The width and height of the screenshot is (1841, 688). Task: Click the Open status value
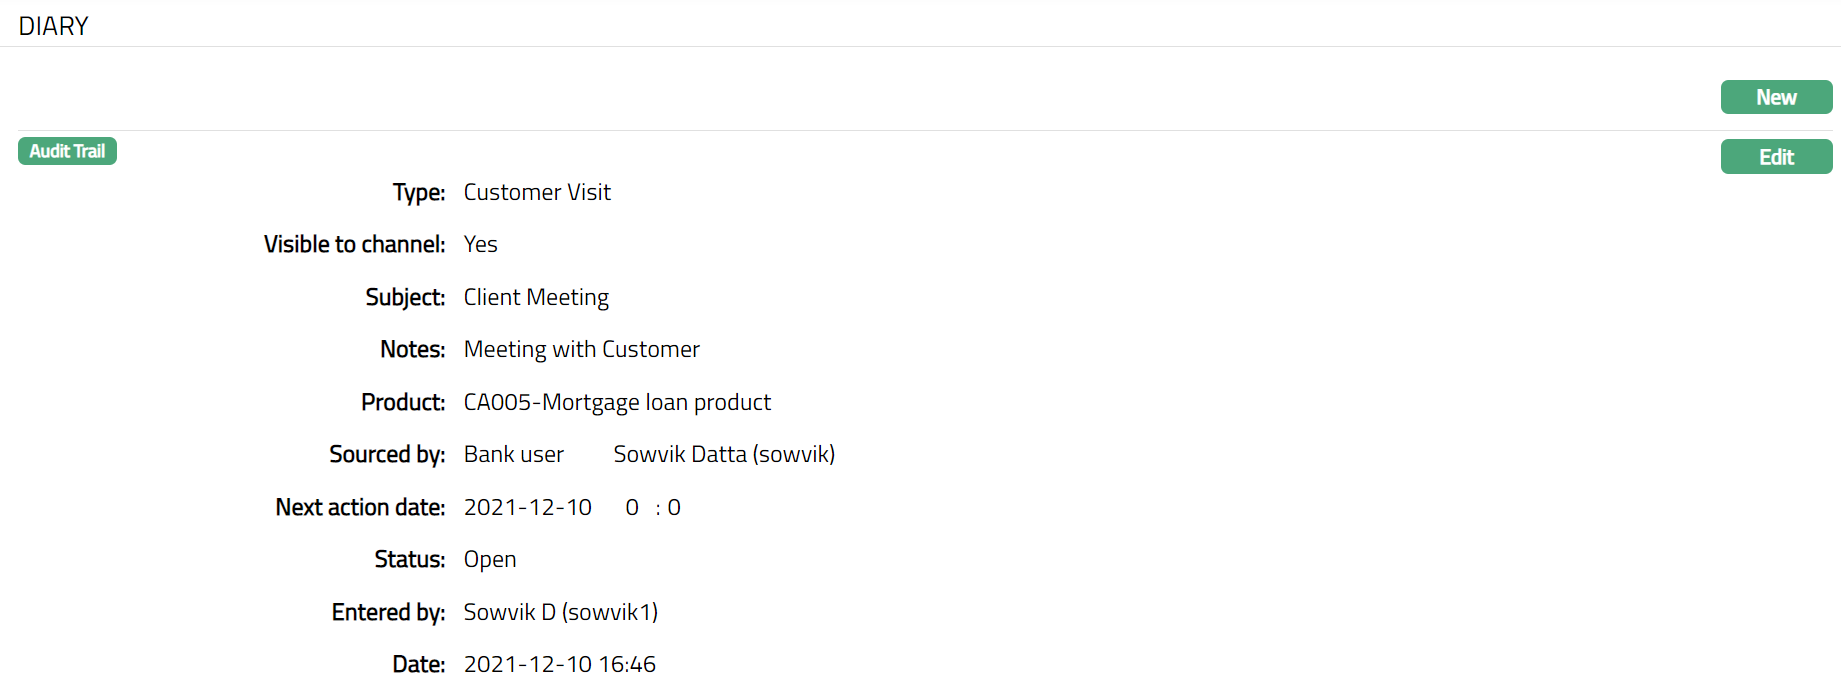(x=490, y=559)
